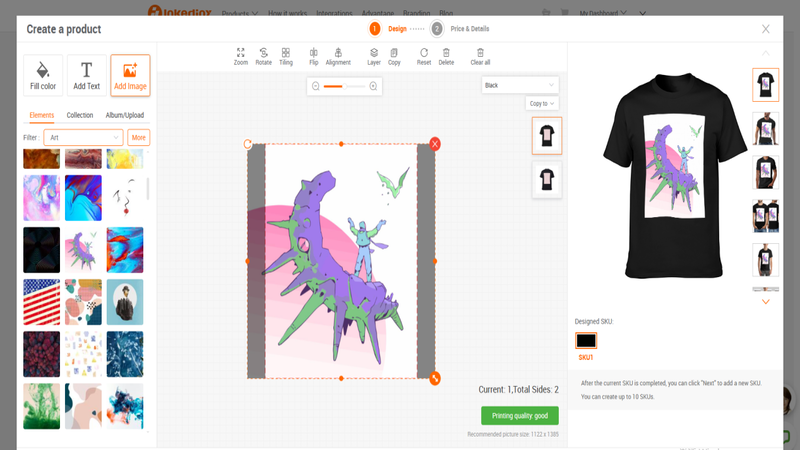Screen dimensions: 800x450
Task: Select the Fill color tool
Action: (x=43, y=76)
